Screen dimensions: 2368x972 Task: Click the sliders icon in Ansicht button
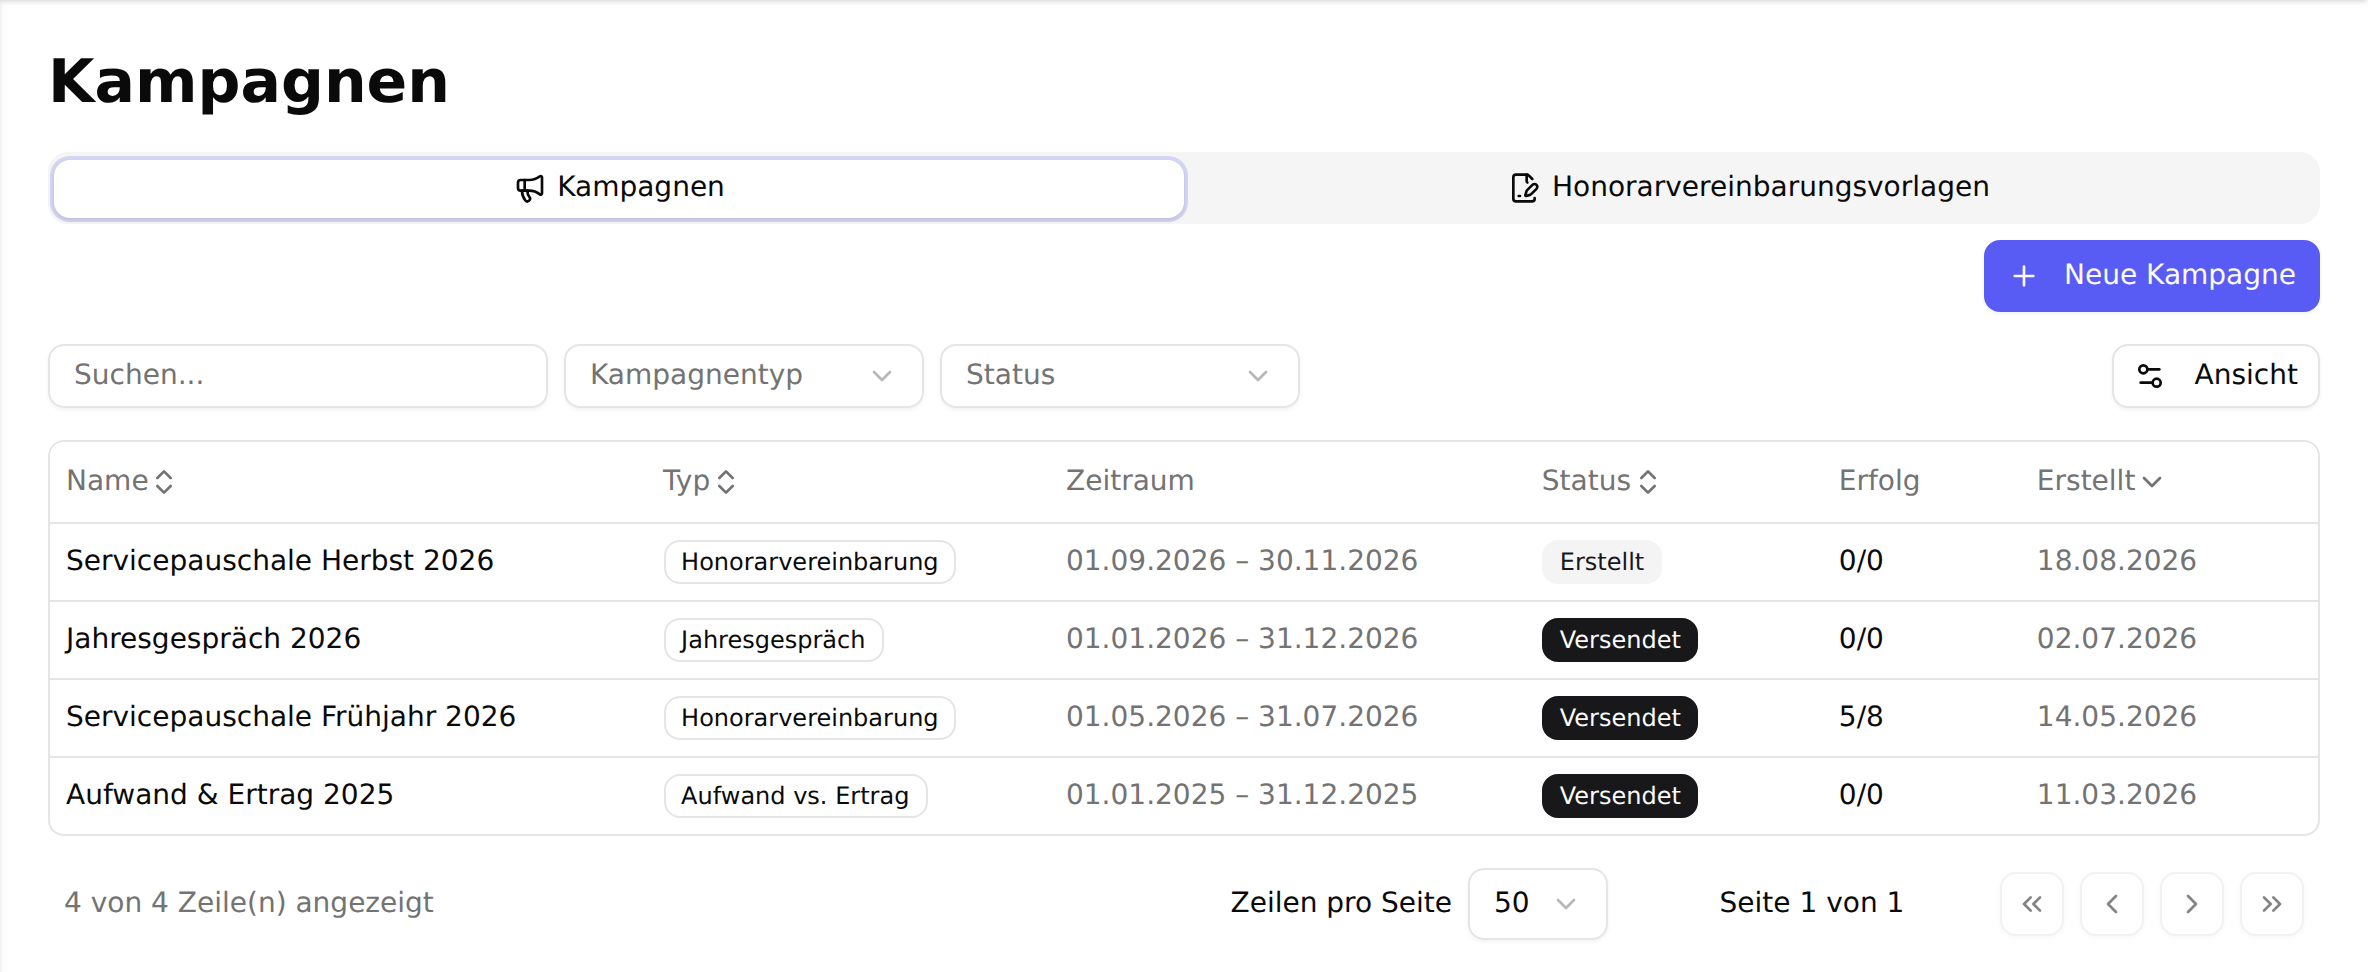point(2150,376)
